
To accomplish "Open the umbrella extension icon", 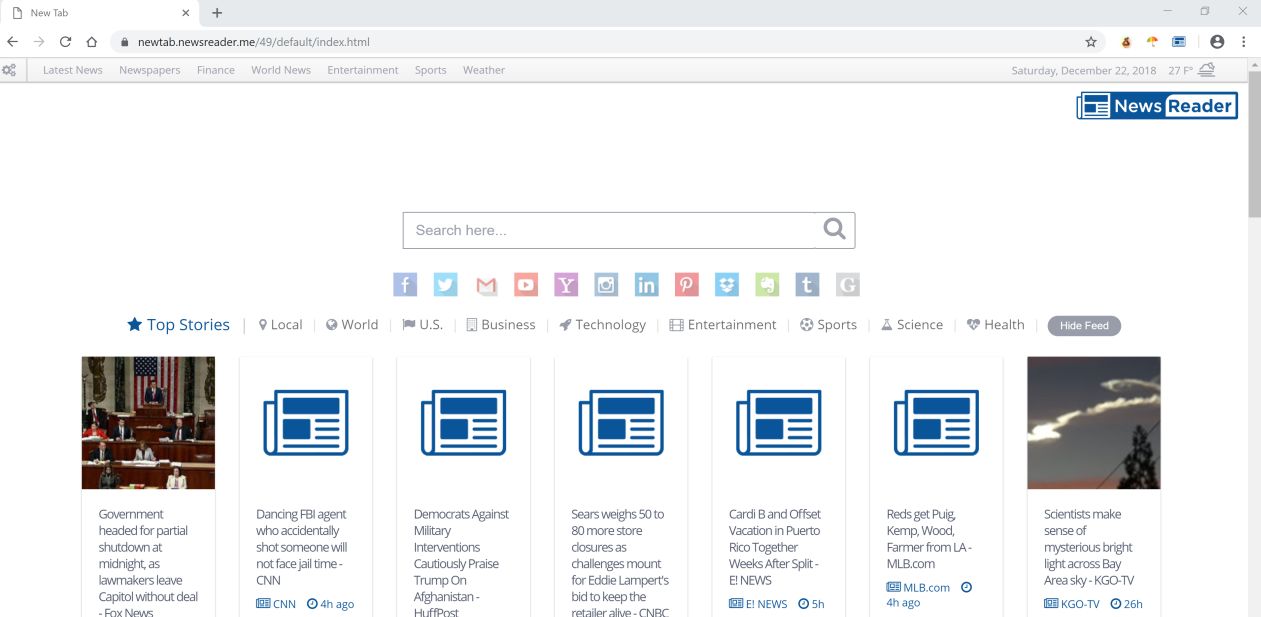I will tap(1152, 42).
